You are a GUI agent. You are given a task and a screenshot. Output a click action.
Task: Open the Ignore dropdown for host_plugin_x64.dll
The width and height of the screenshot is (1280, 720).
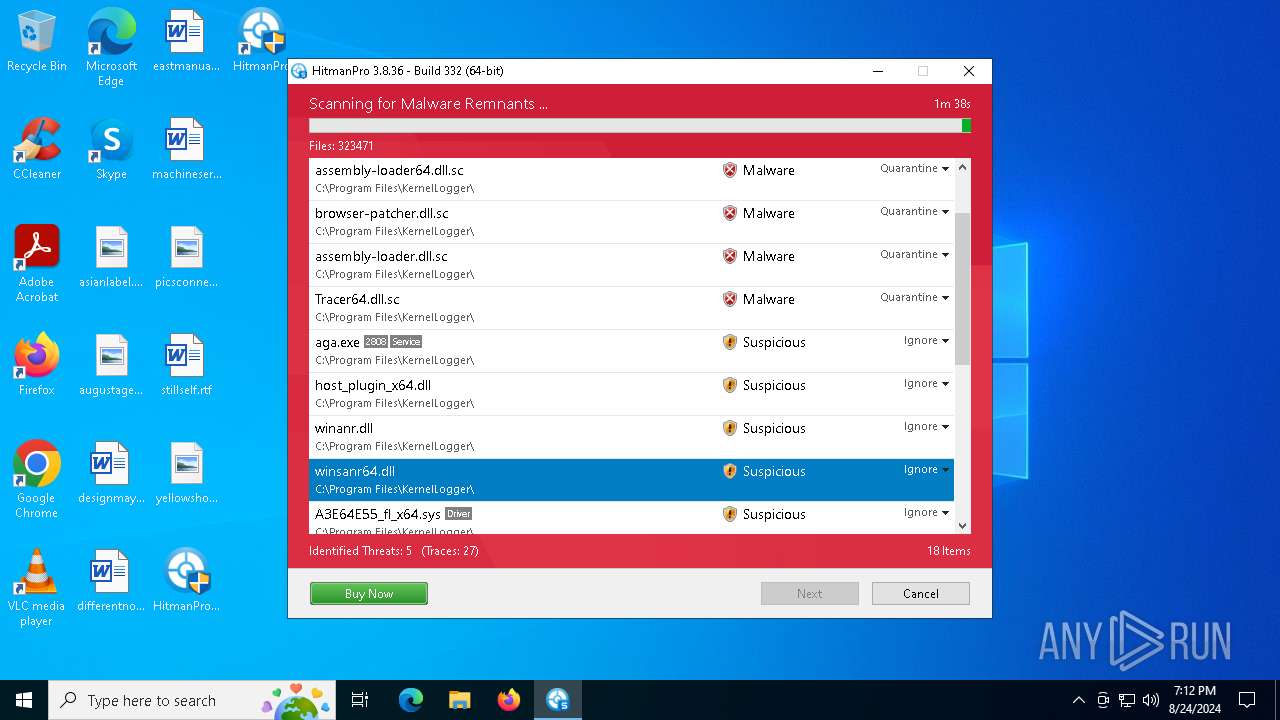pyautogui.click(x=926, y=384)
